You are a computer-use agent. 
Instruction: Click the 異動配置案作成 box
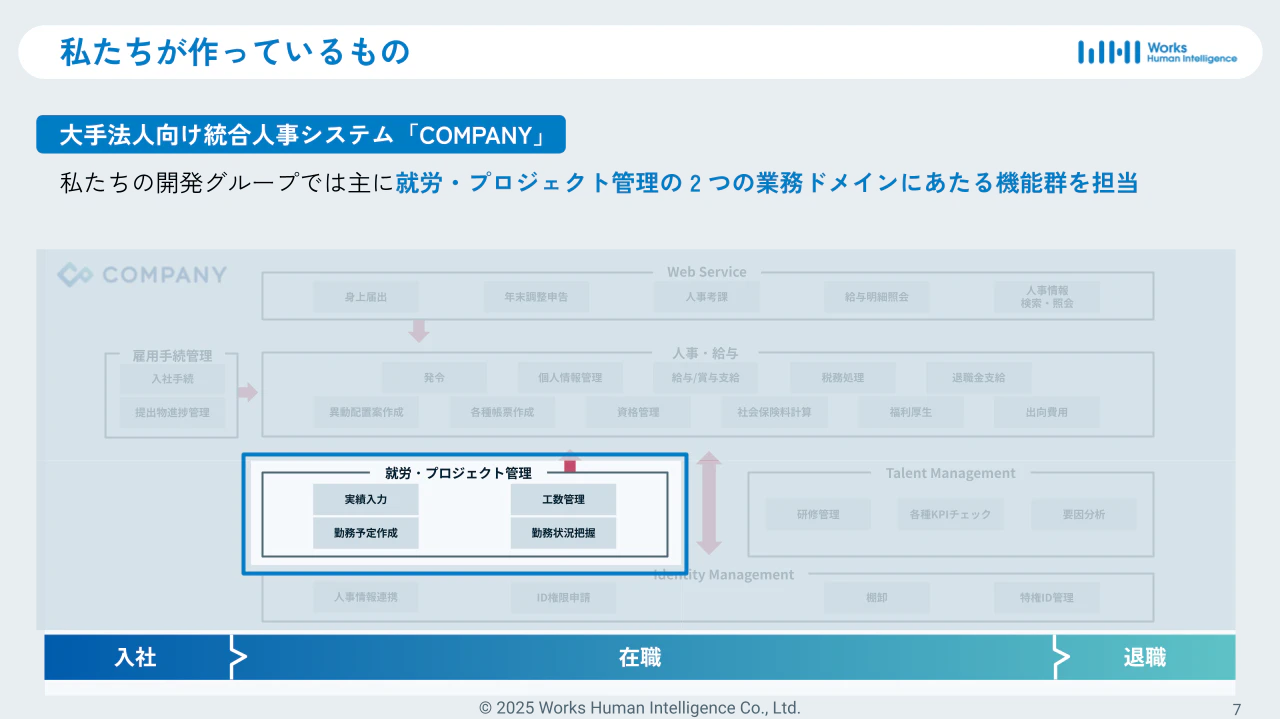pyautogui.click(x=366, y=412)
